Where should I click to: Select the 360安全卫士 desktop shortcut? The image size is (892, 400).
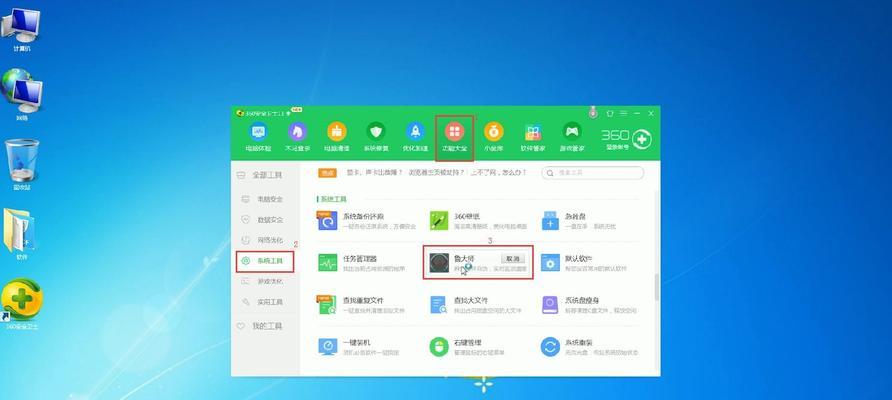[x=22, y=304]
